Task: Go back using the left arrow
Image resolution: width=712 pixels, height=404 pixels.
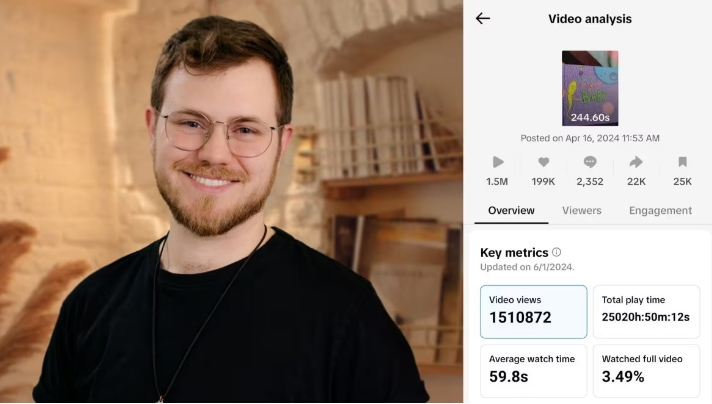Action: [x=483, y=19]
